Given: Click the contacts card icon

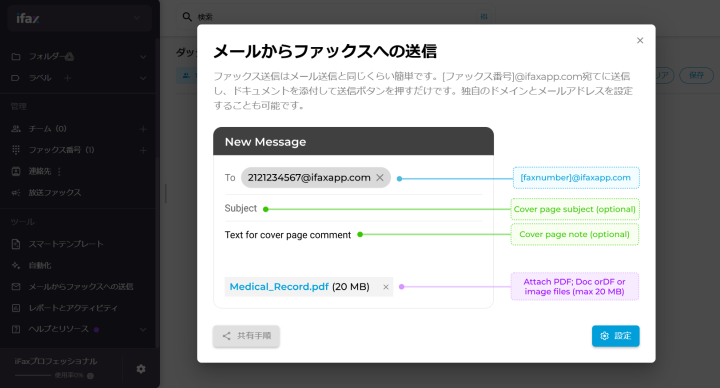Looking at the screenshot, I should pyautogui.click(x=16, y=171).
